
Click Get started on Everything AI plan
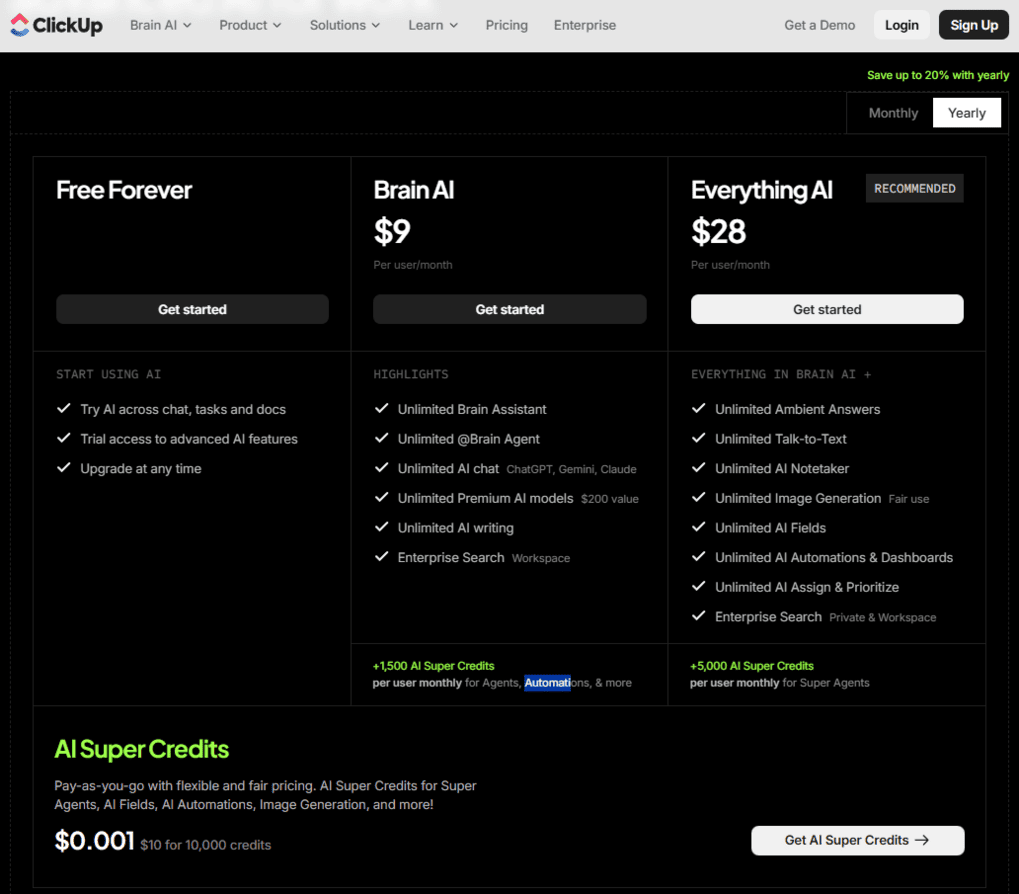coord(826,309)
